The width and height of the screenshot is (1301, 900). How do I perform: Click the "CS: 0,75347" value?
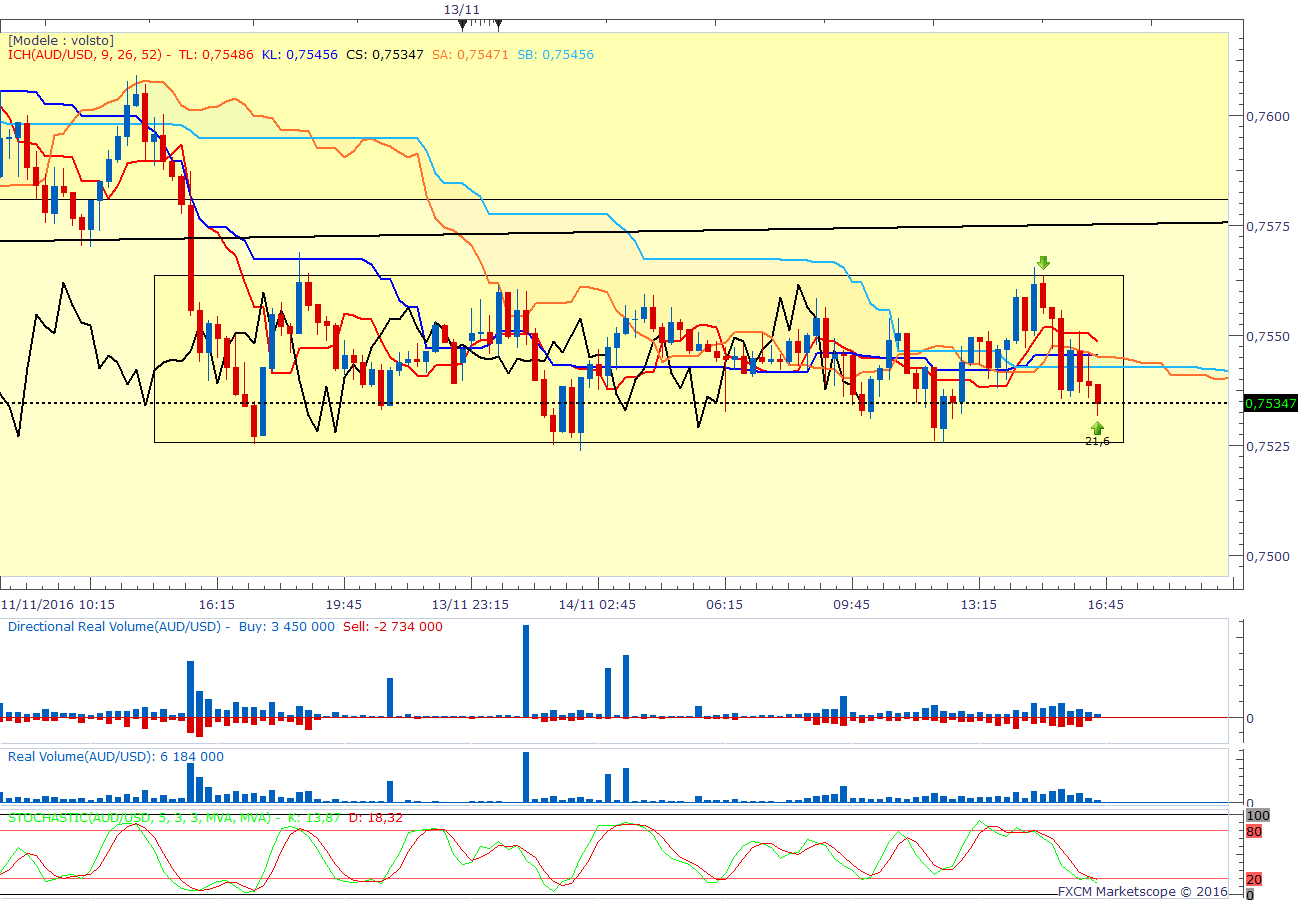(x=385, y=54)
